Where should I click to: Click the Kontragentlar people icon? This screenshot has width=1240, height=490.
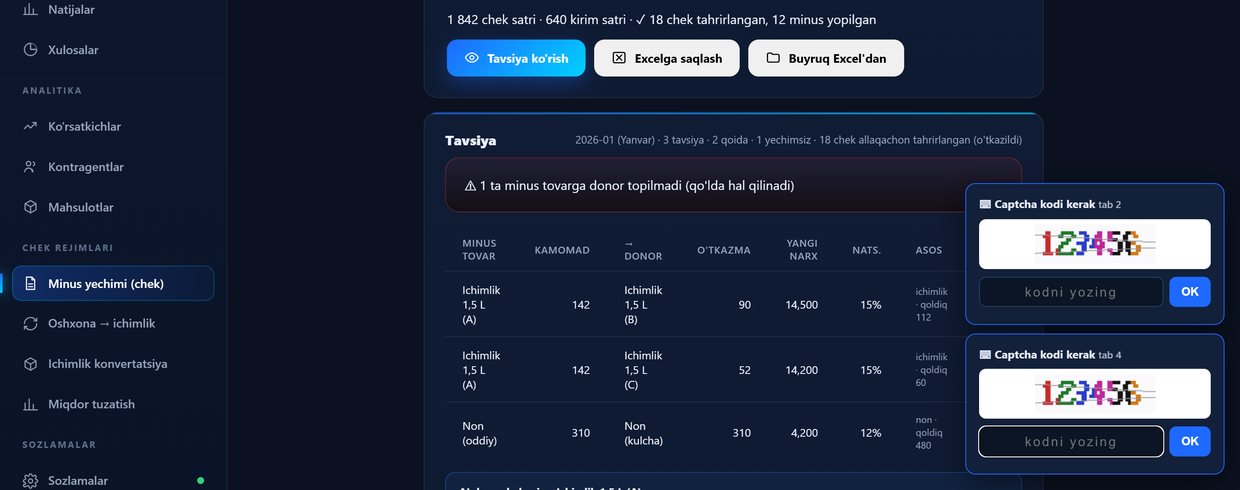30,167
